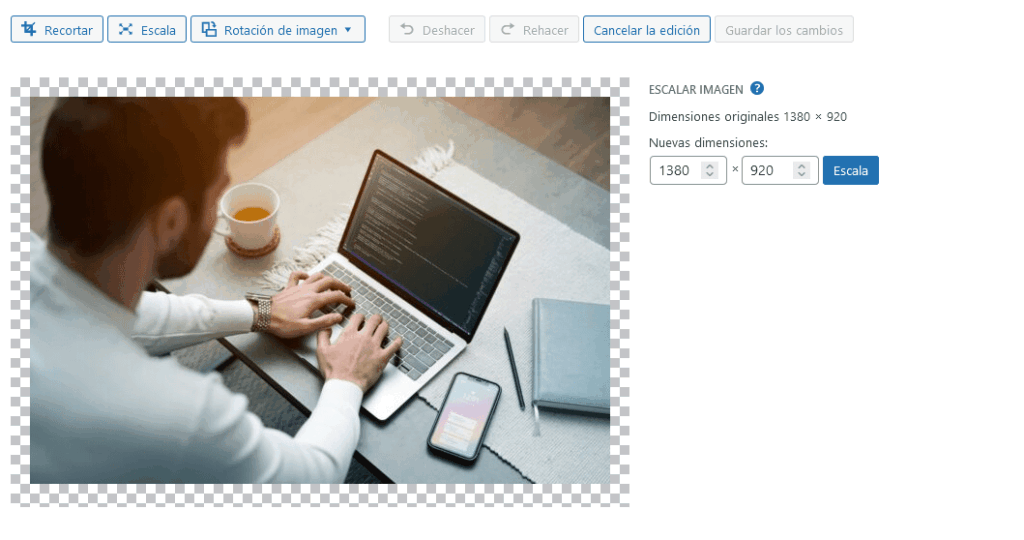Focus the width field showing 1380

tap(688, 170)
